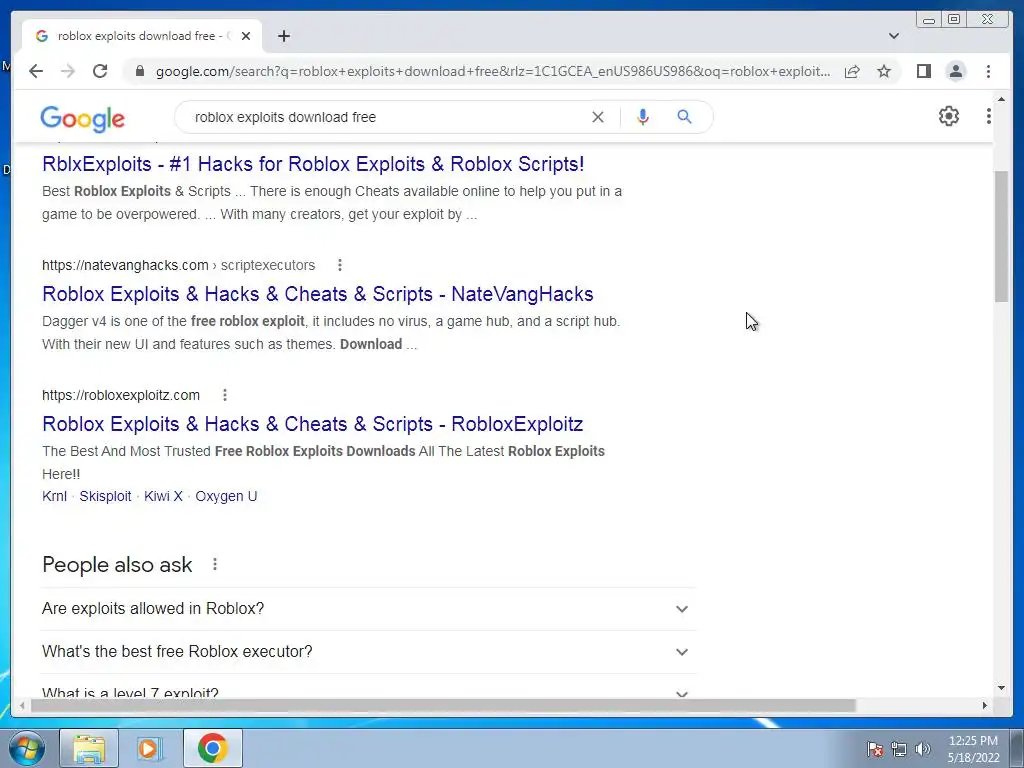This screenshot has height=768, width=1024.
Task: Click the scroll left arrow
Action: click(22, 705)
